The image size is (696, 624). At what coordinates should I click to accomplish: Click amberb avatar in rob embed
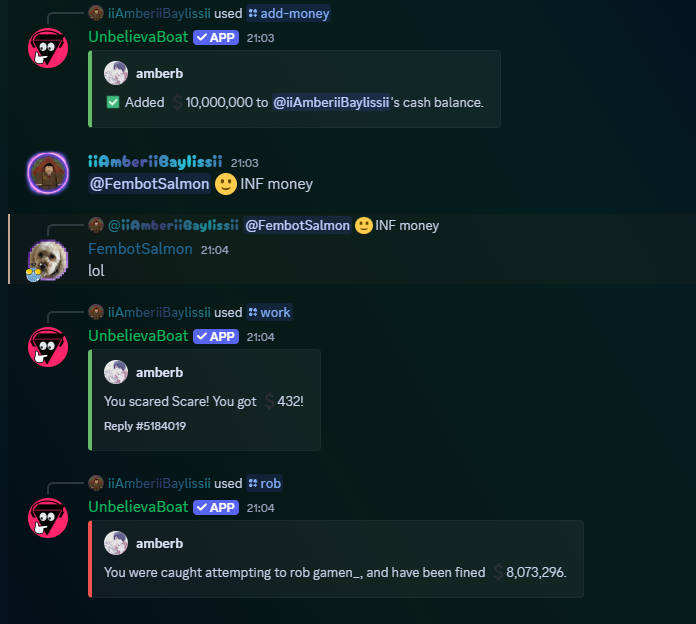pyautogui.click(x=116, y=543)
